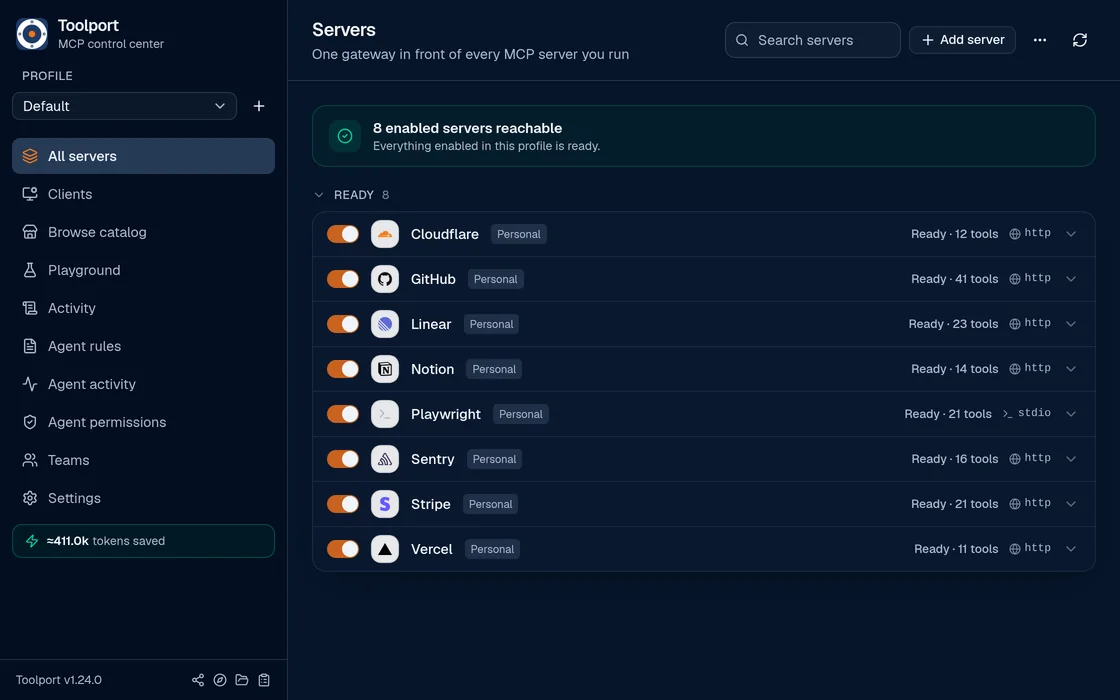1120x700 pixels.
Task: Open the Playground section
Action: (x=144, y=270)
